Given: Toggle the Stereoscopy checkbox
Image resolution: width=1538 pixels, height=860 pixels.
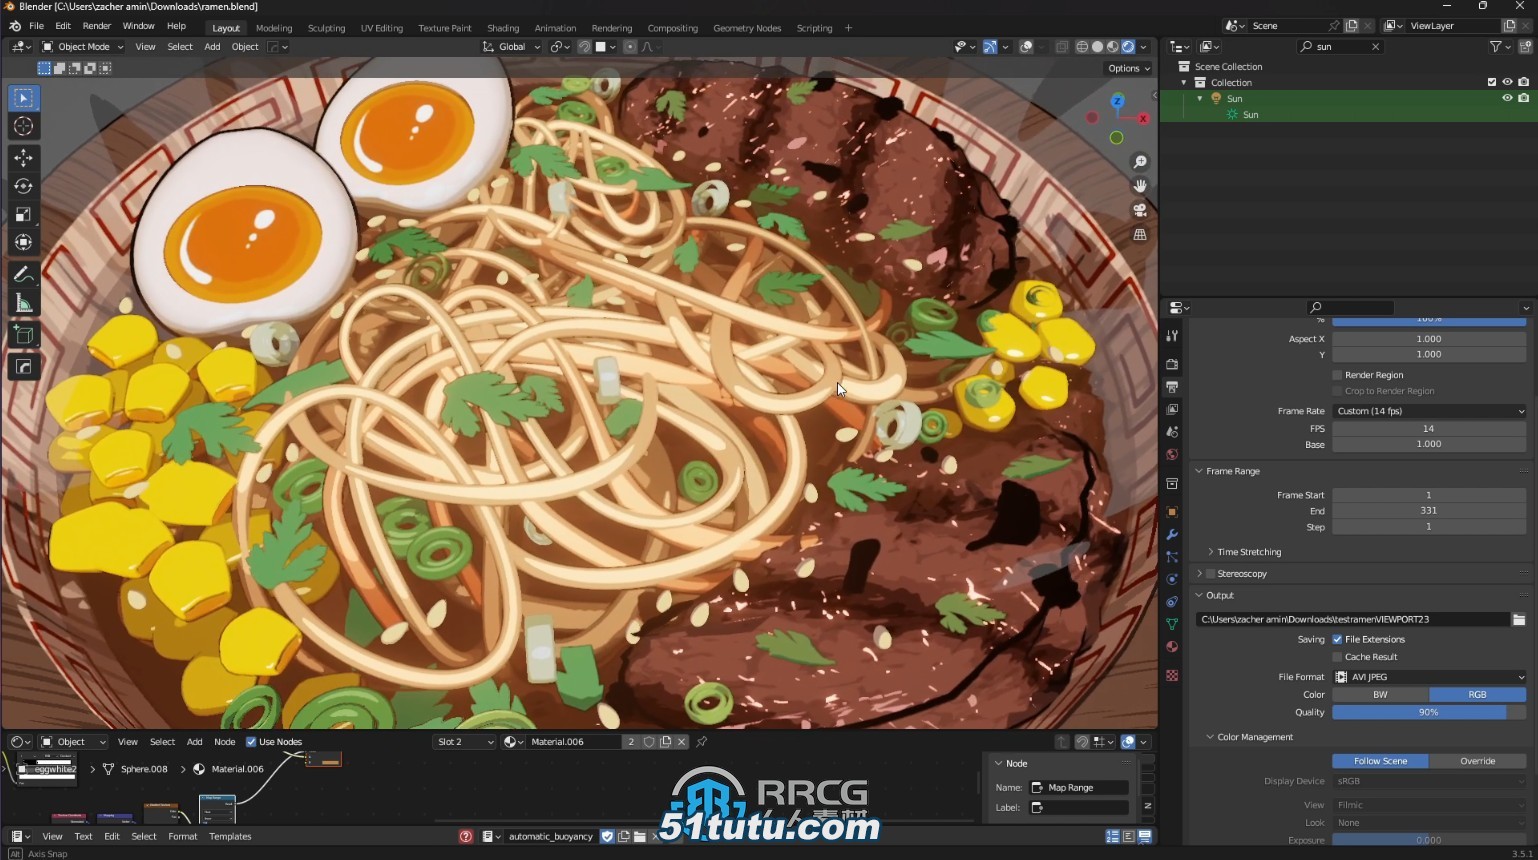Looking at the screenshot, I should click(1210, 574).
